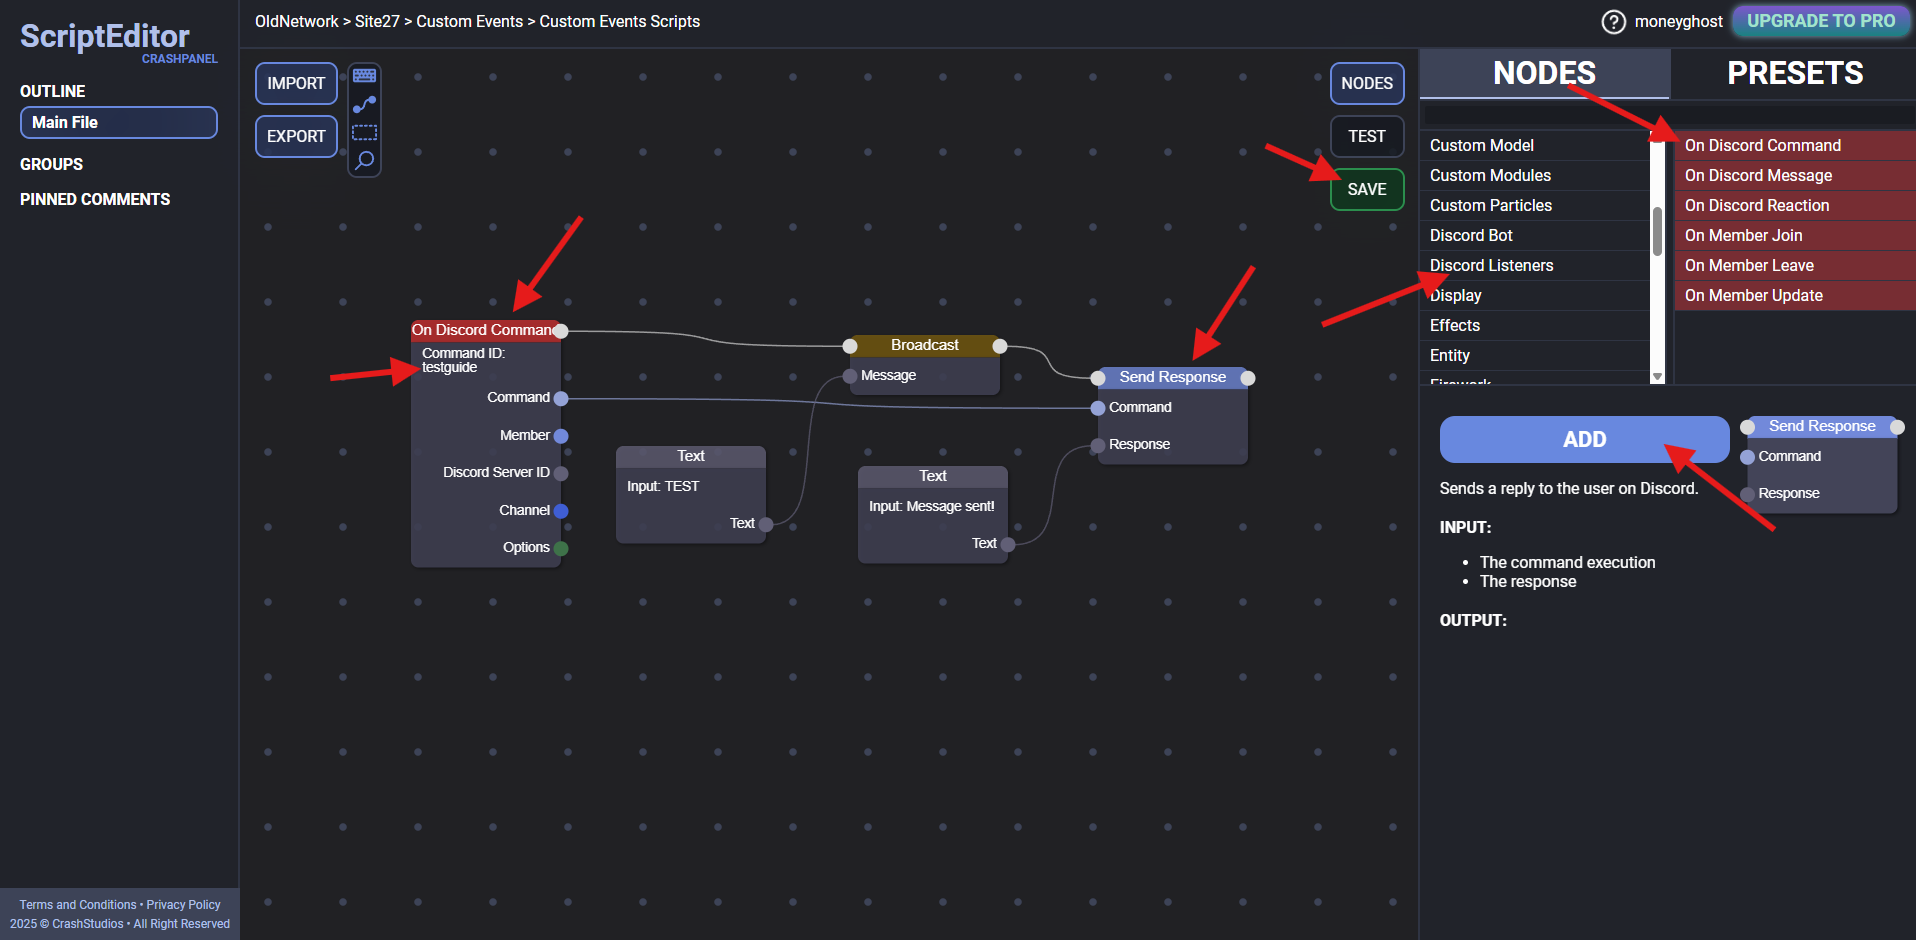Choose On Discord Message node type
Screen dimensions: 1916x940
tap(1758, 176)
